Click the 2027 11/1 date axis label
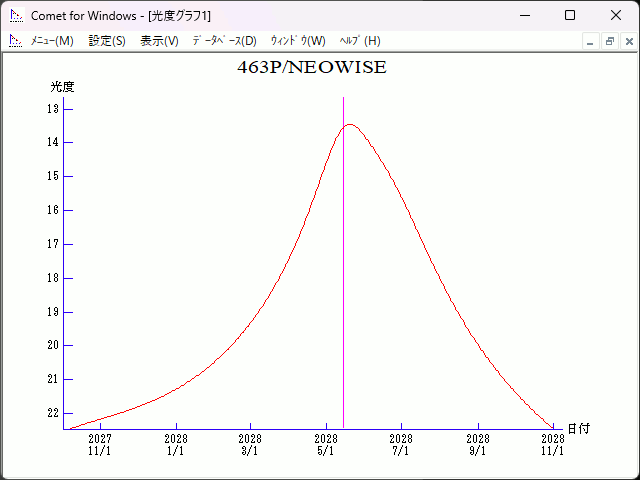 100,444
